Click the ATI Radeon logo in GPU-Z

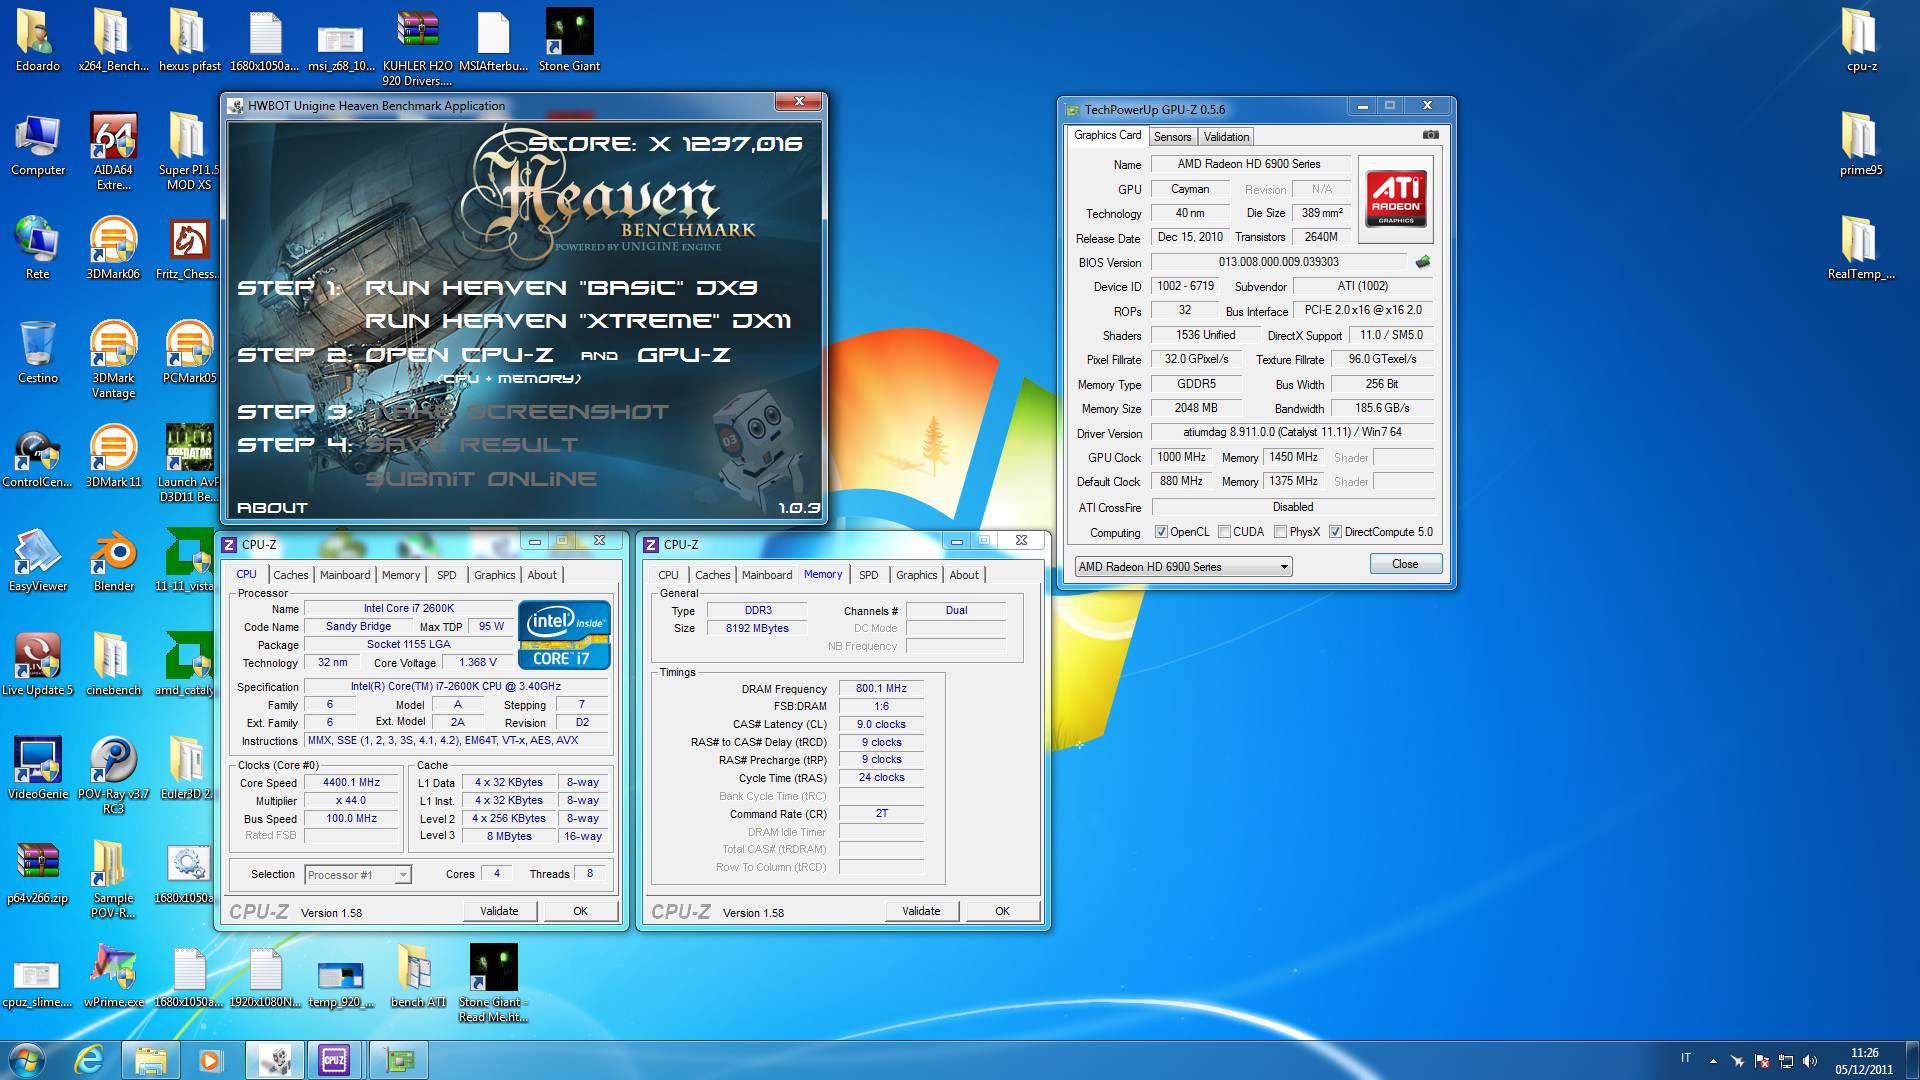1395,199
